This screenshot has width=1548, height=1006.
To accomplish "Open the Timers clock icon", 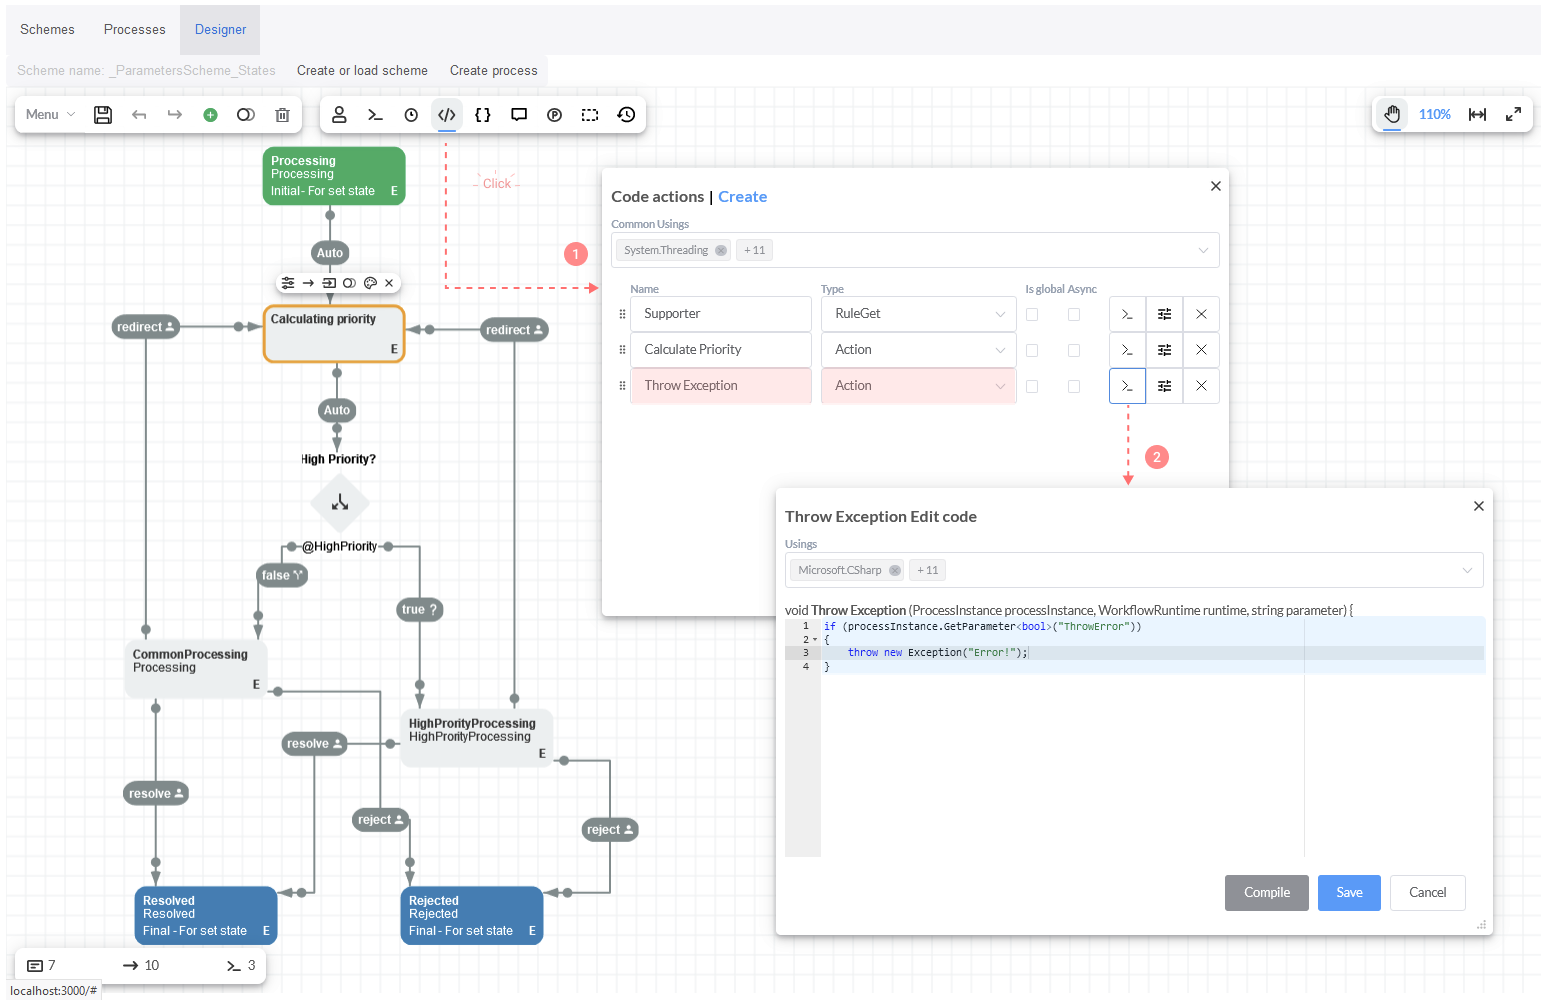I will click(x=411, y=115).
